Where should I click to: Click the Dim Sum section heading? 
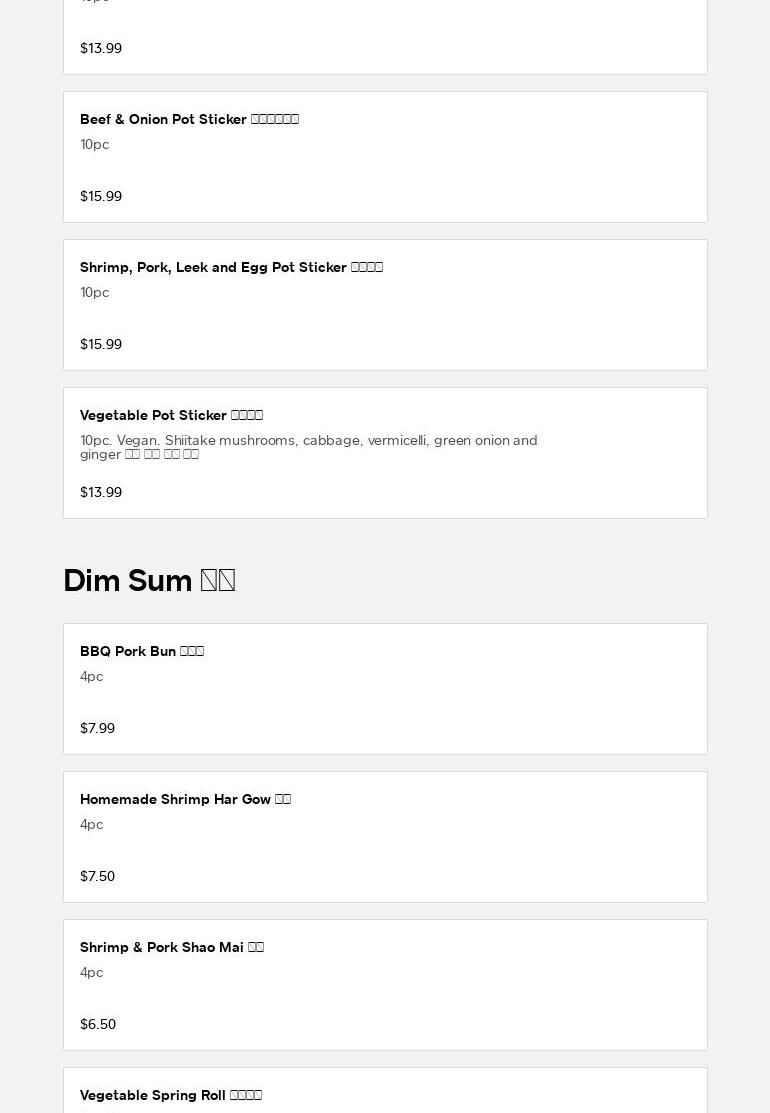(149, 581)
